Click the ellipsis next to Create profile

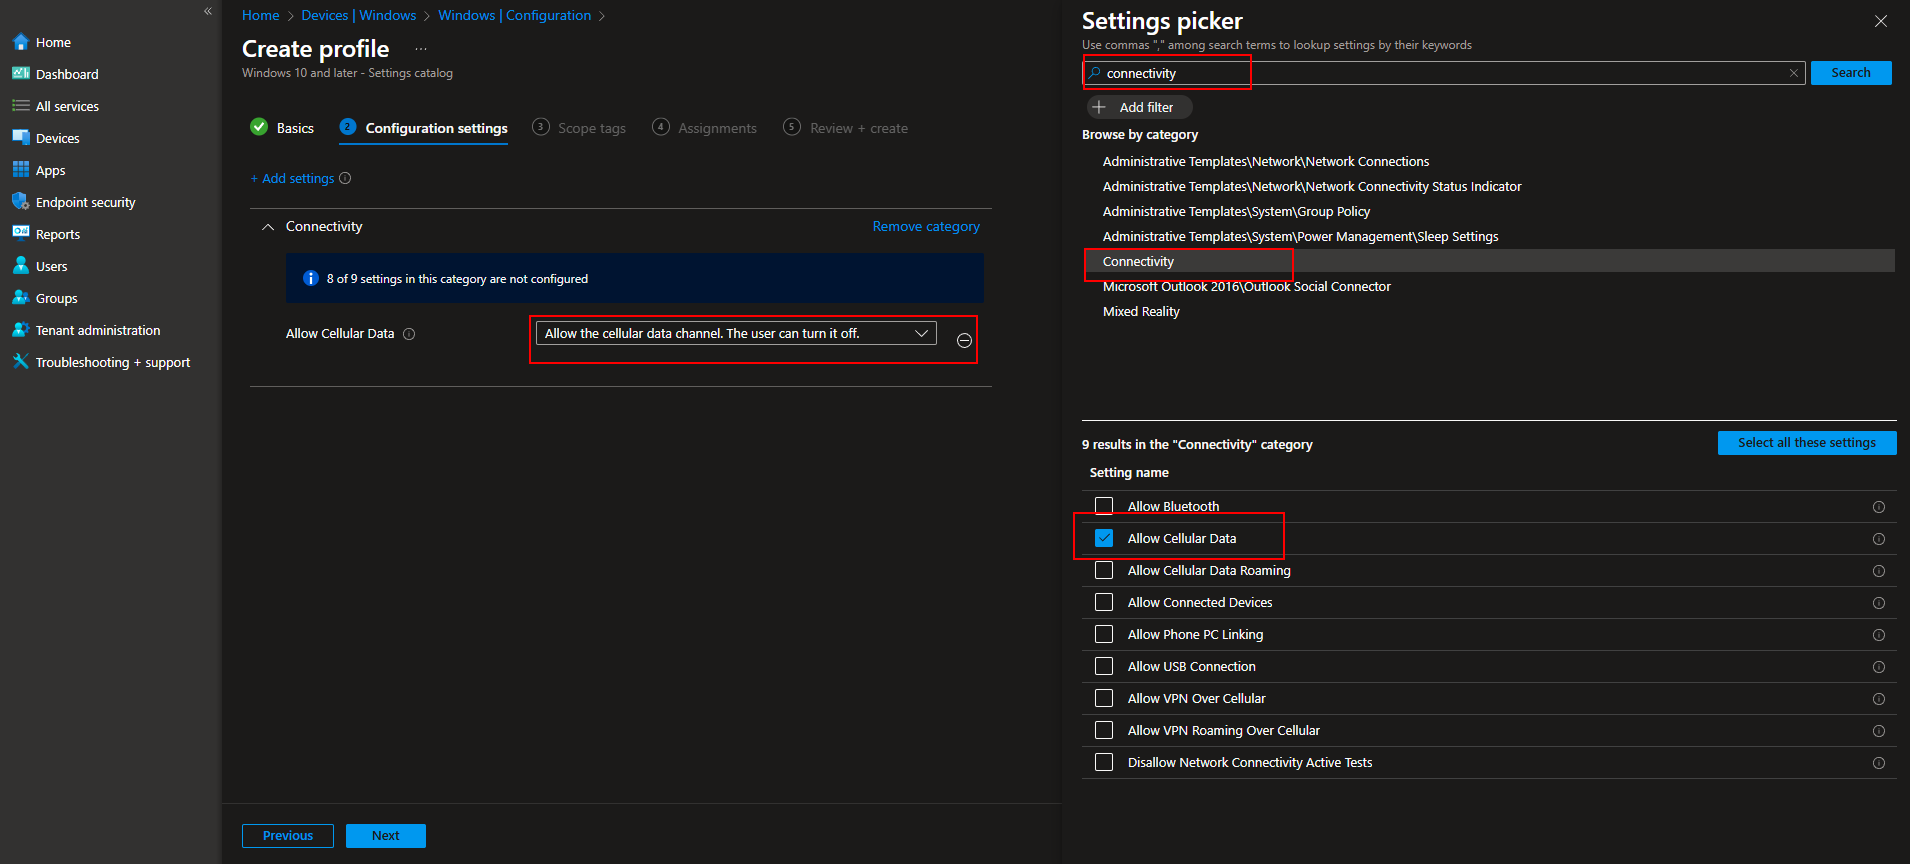coord(421,49)
